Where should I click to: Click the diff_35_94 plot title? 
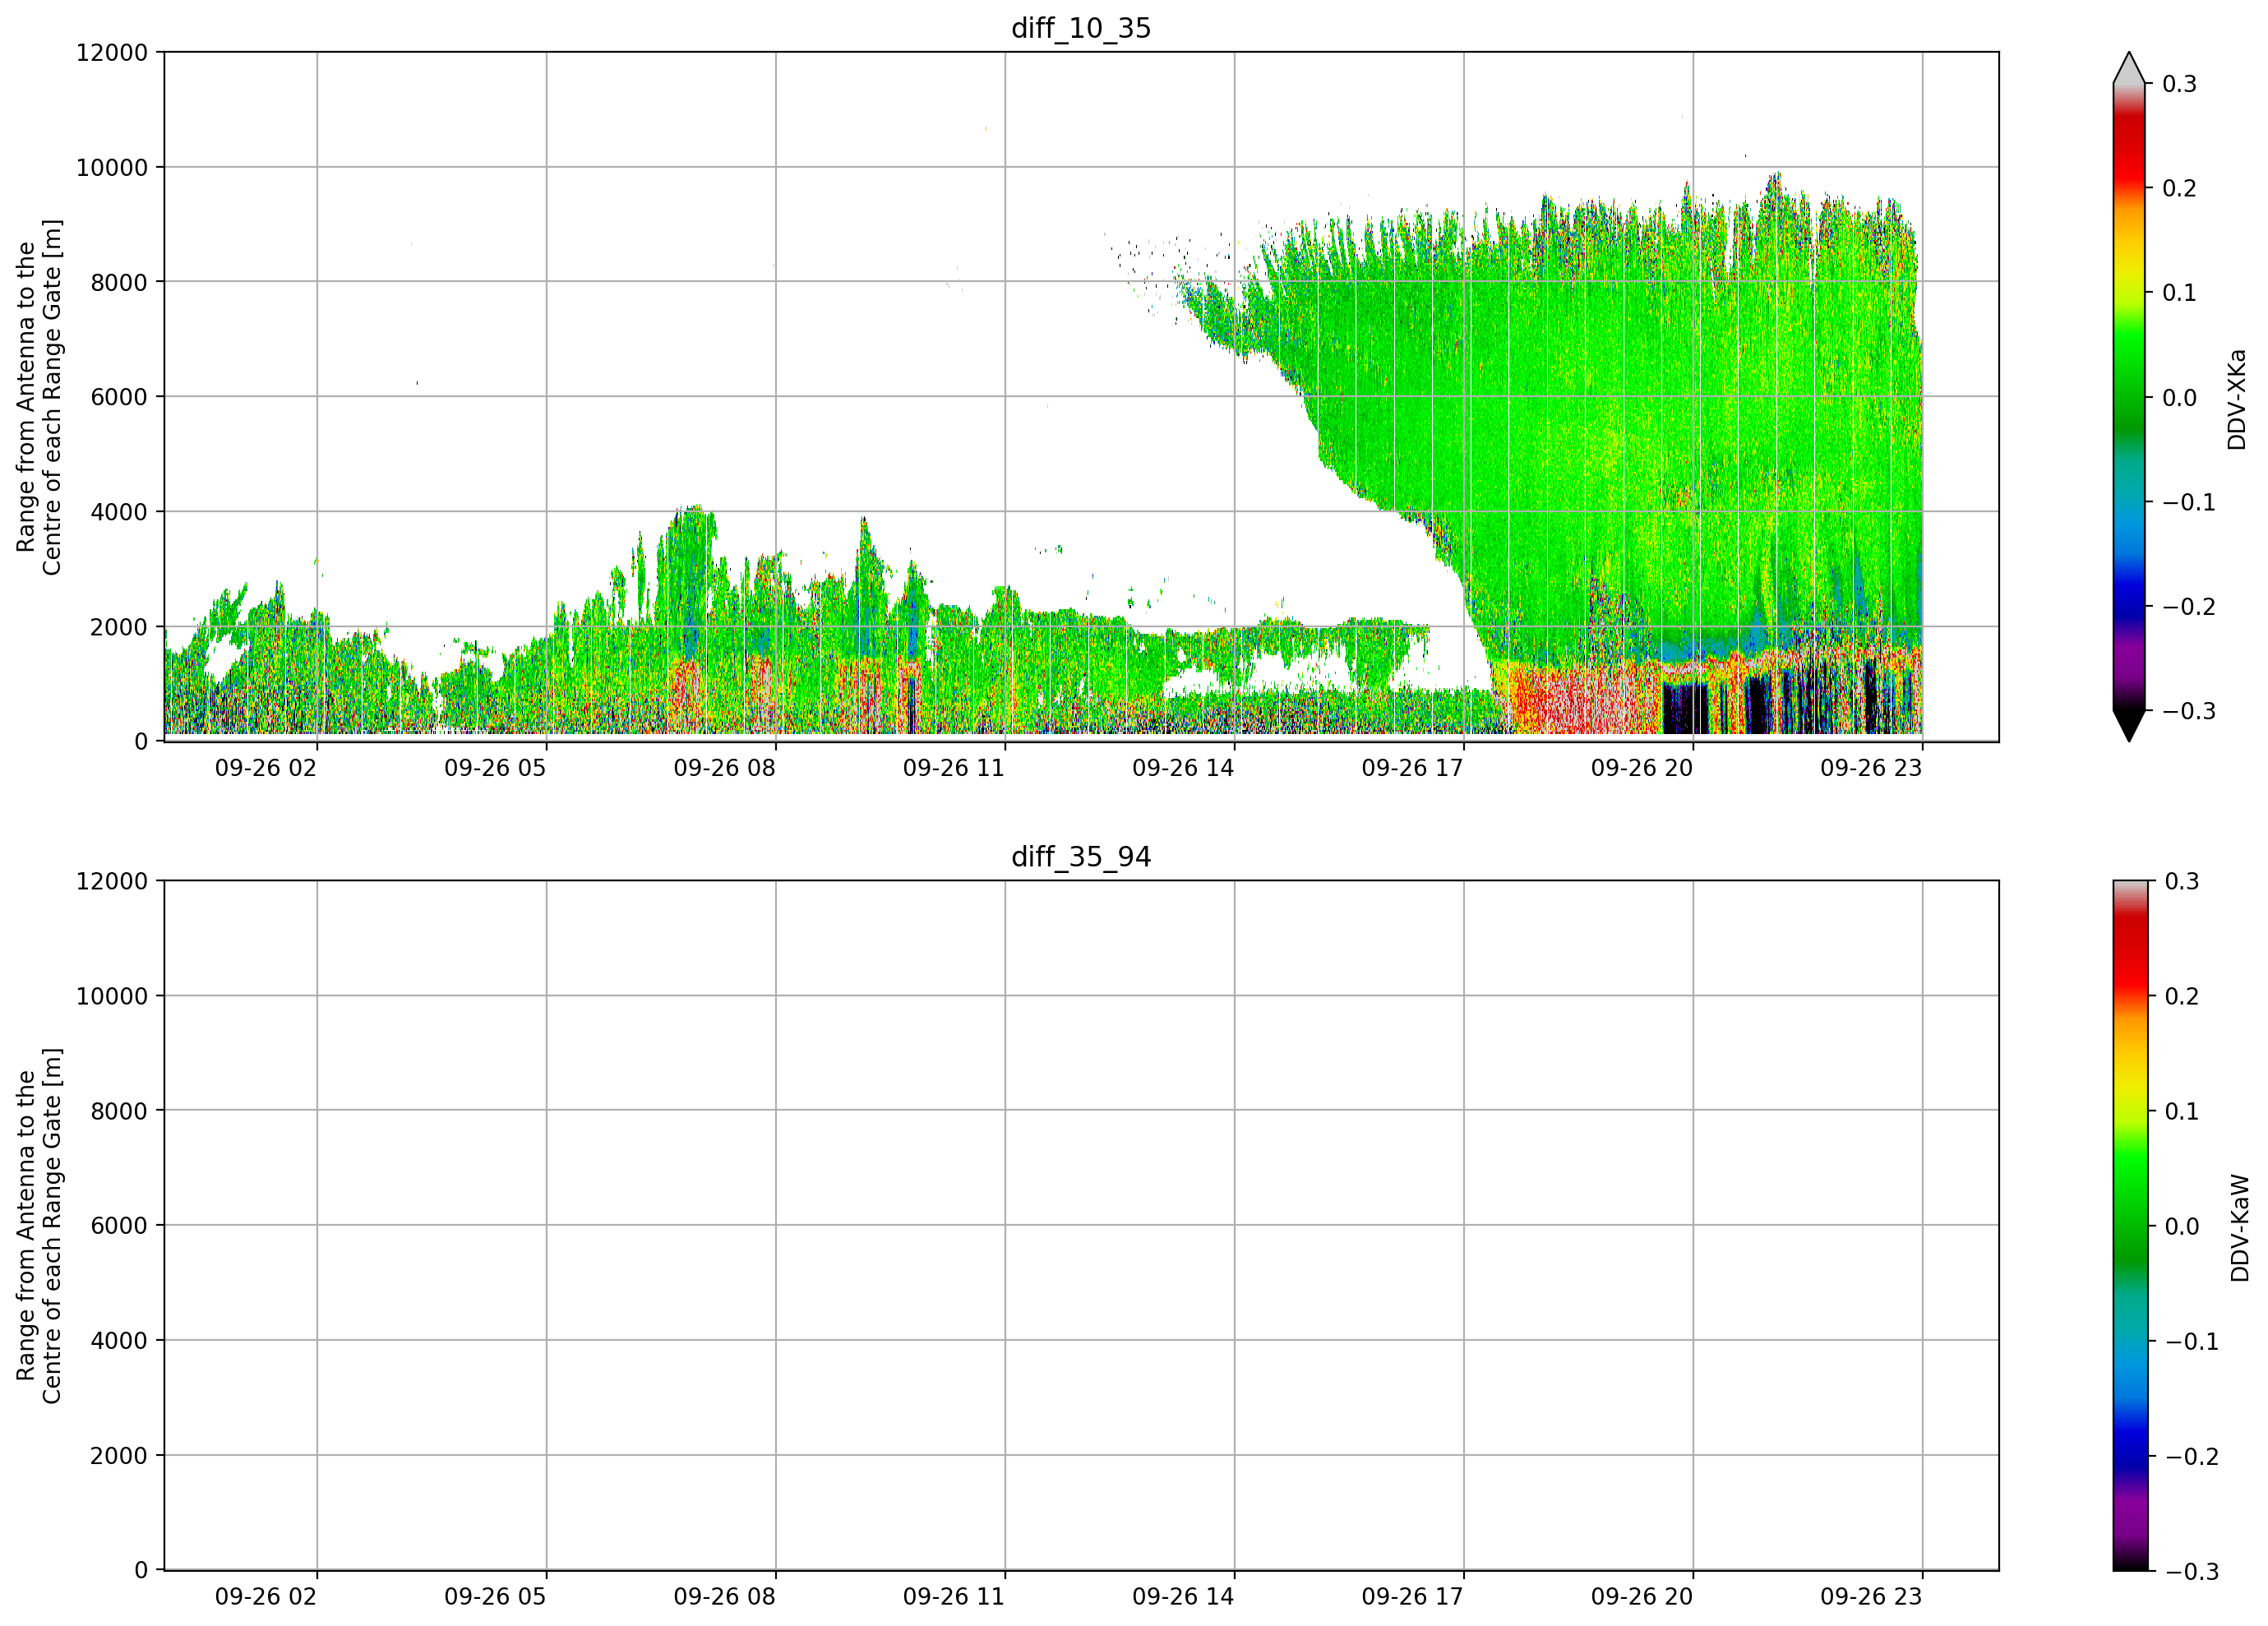coord(1081,857)
